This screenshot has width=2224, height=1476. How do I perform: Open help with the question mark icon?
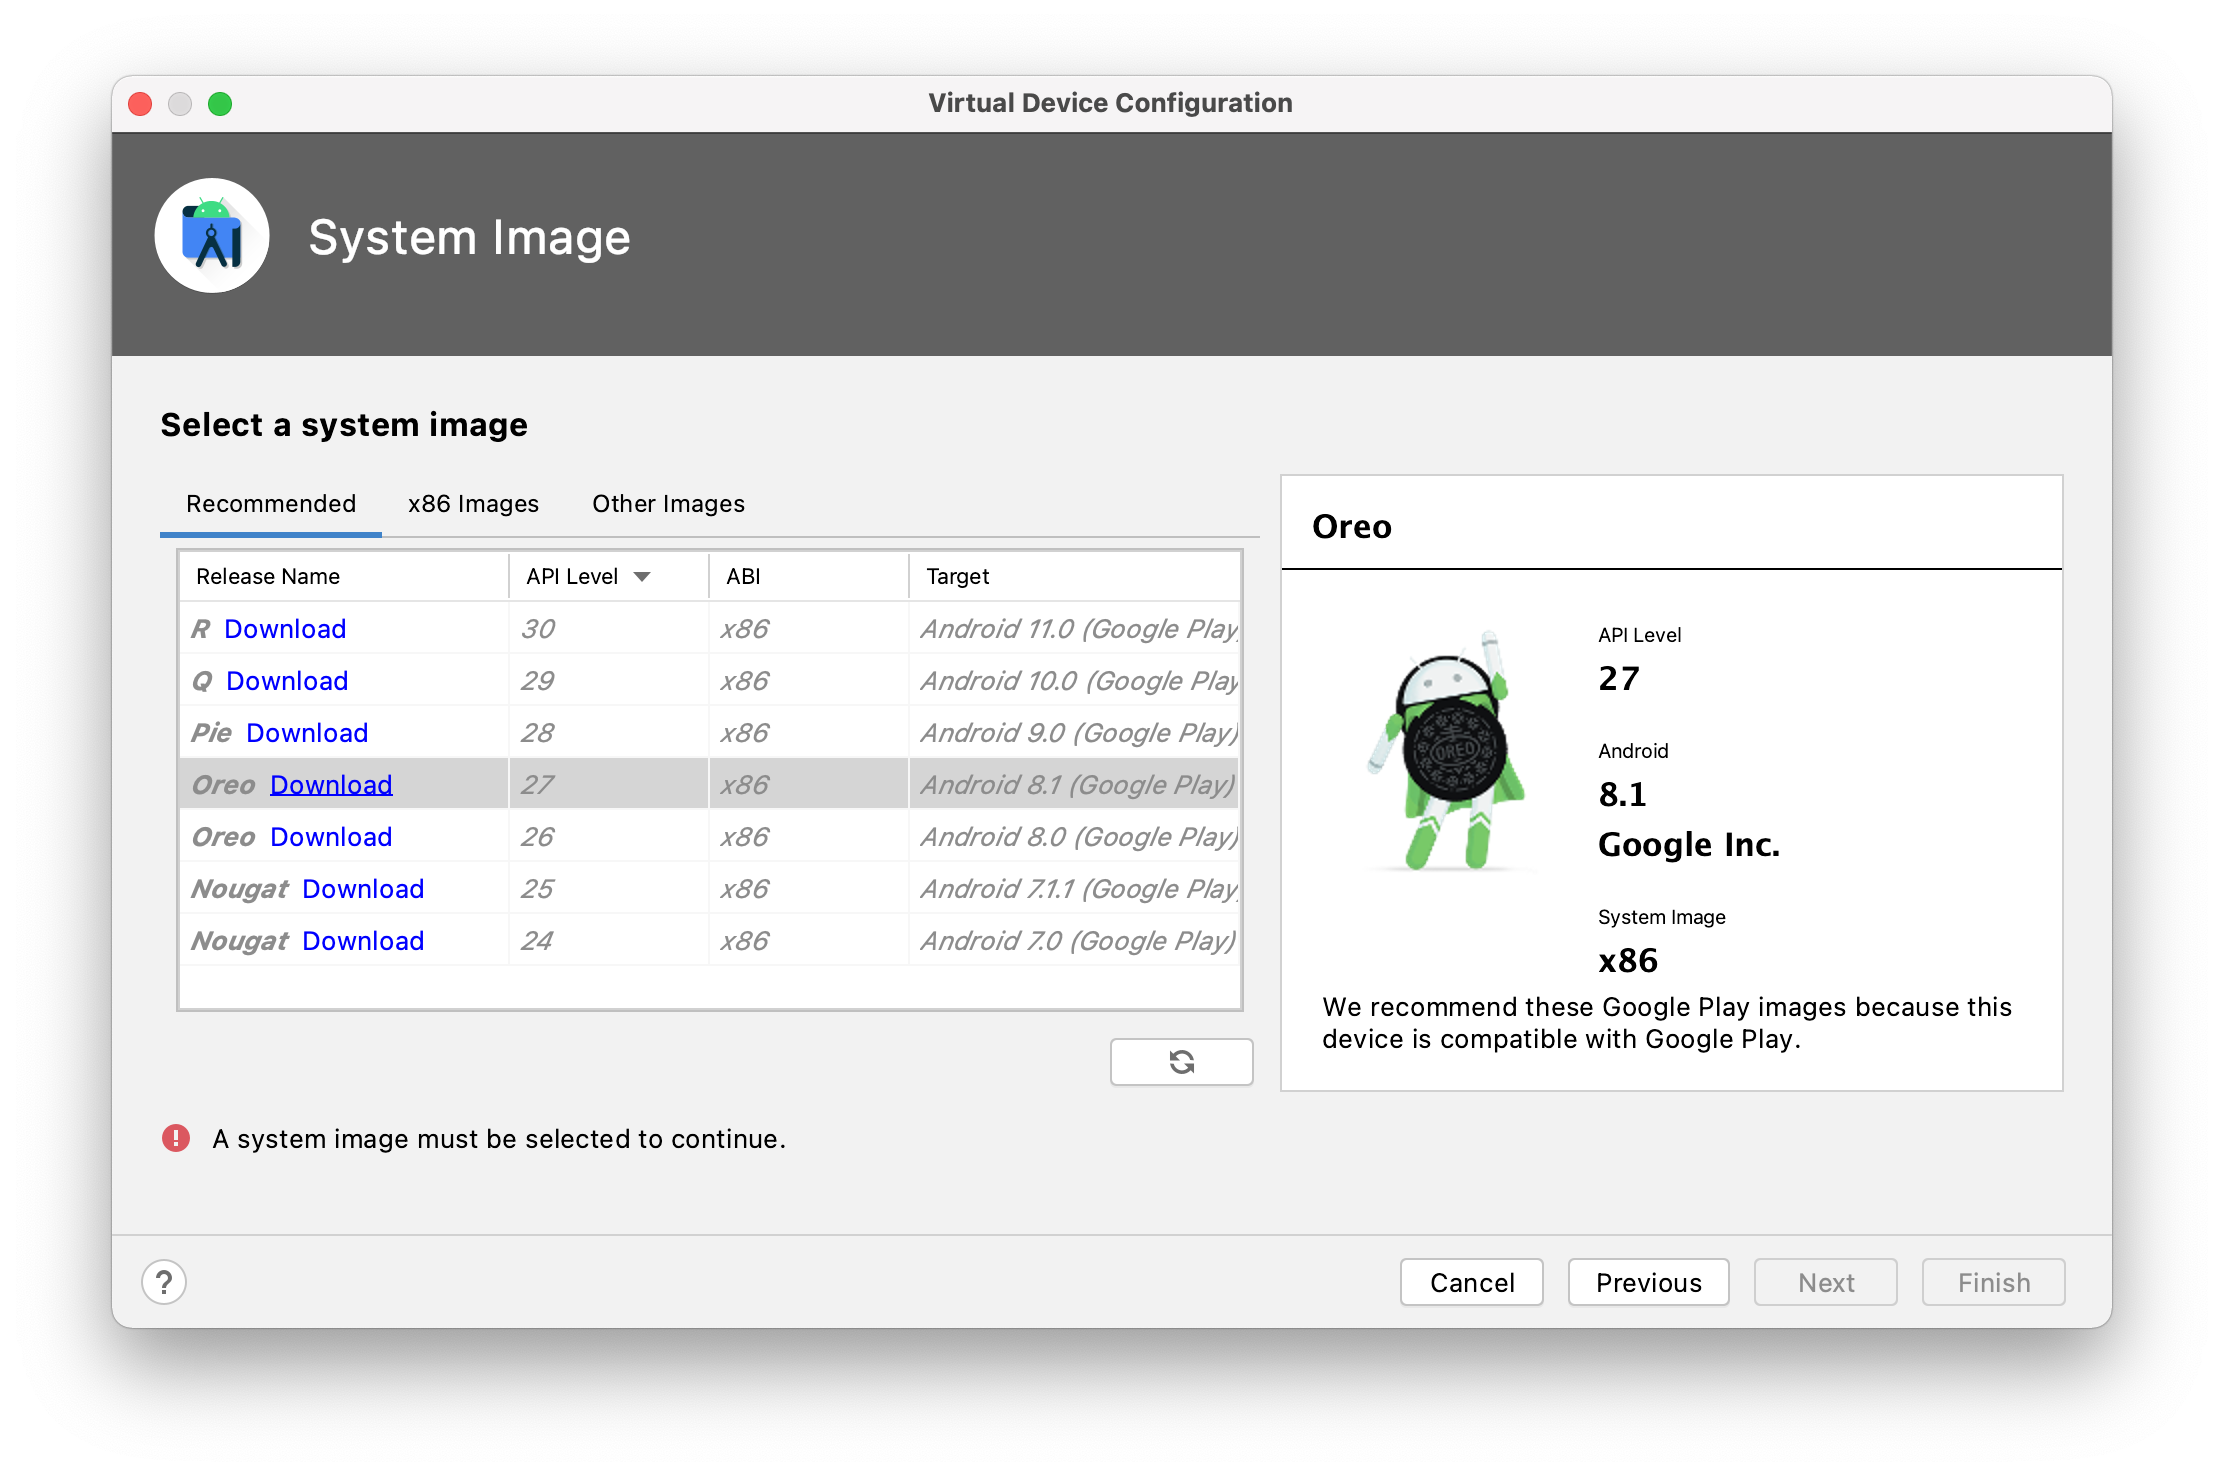(x=164, y=1282)
